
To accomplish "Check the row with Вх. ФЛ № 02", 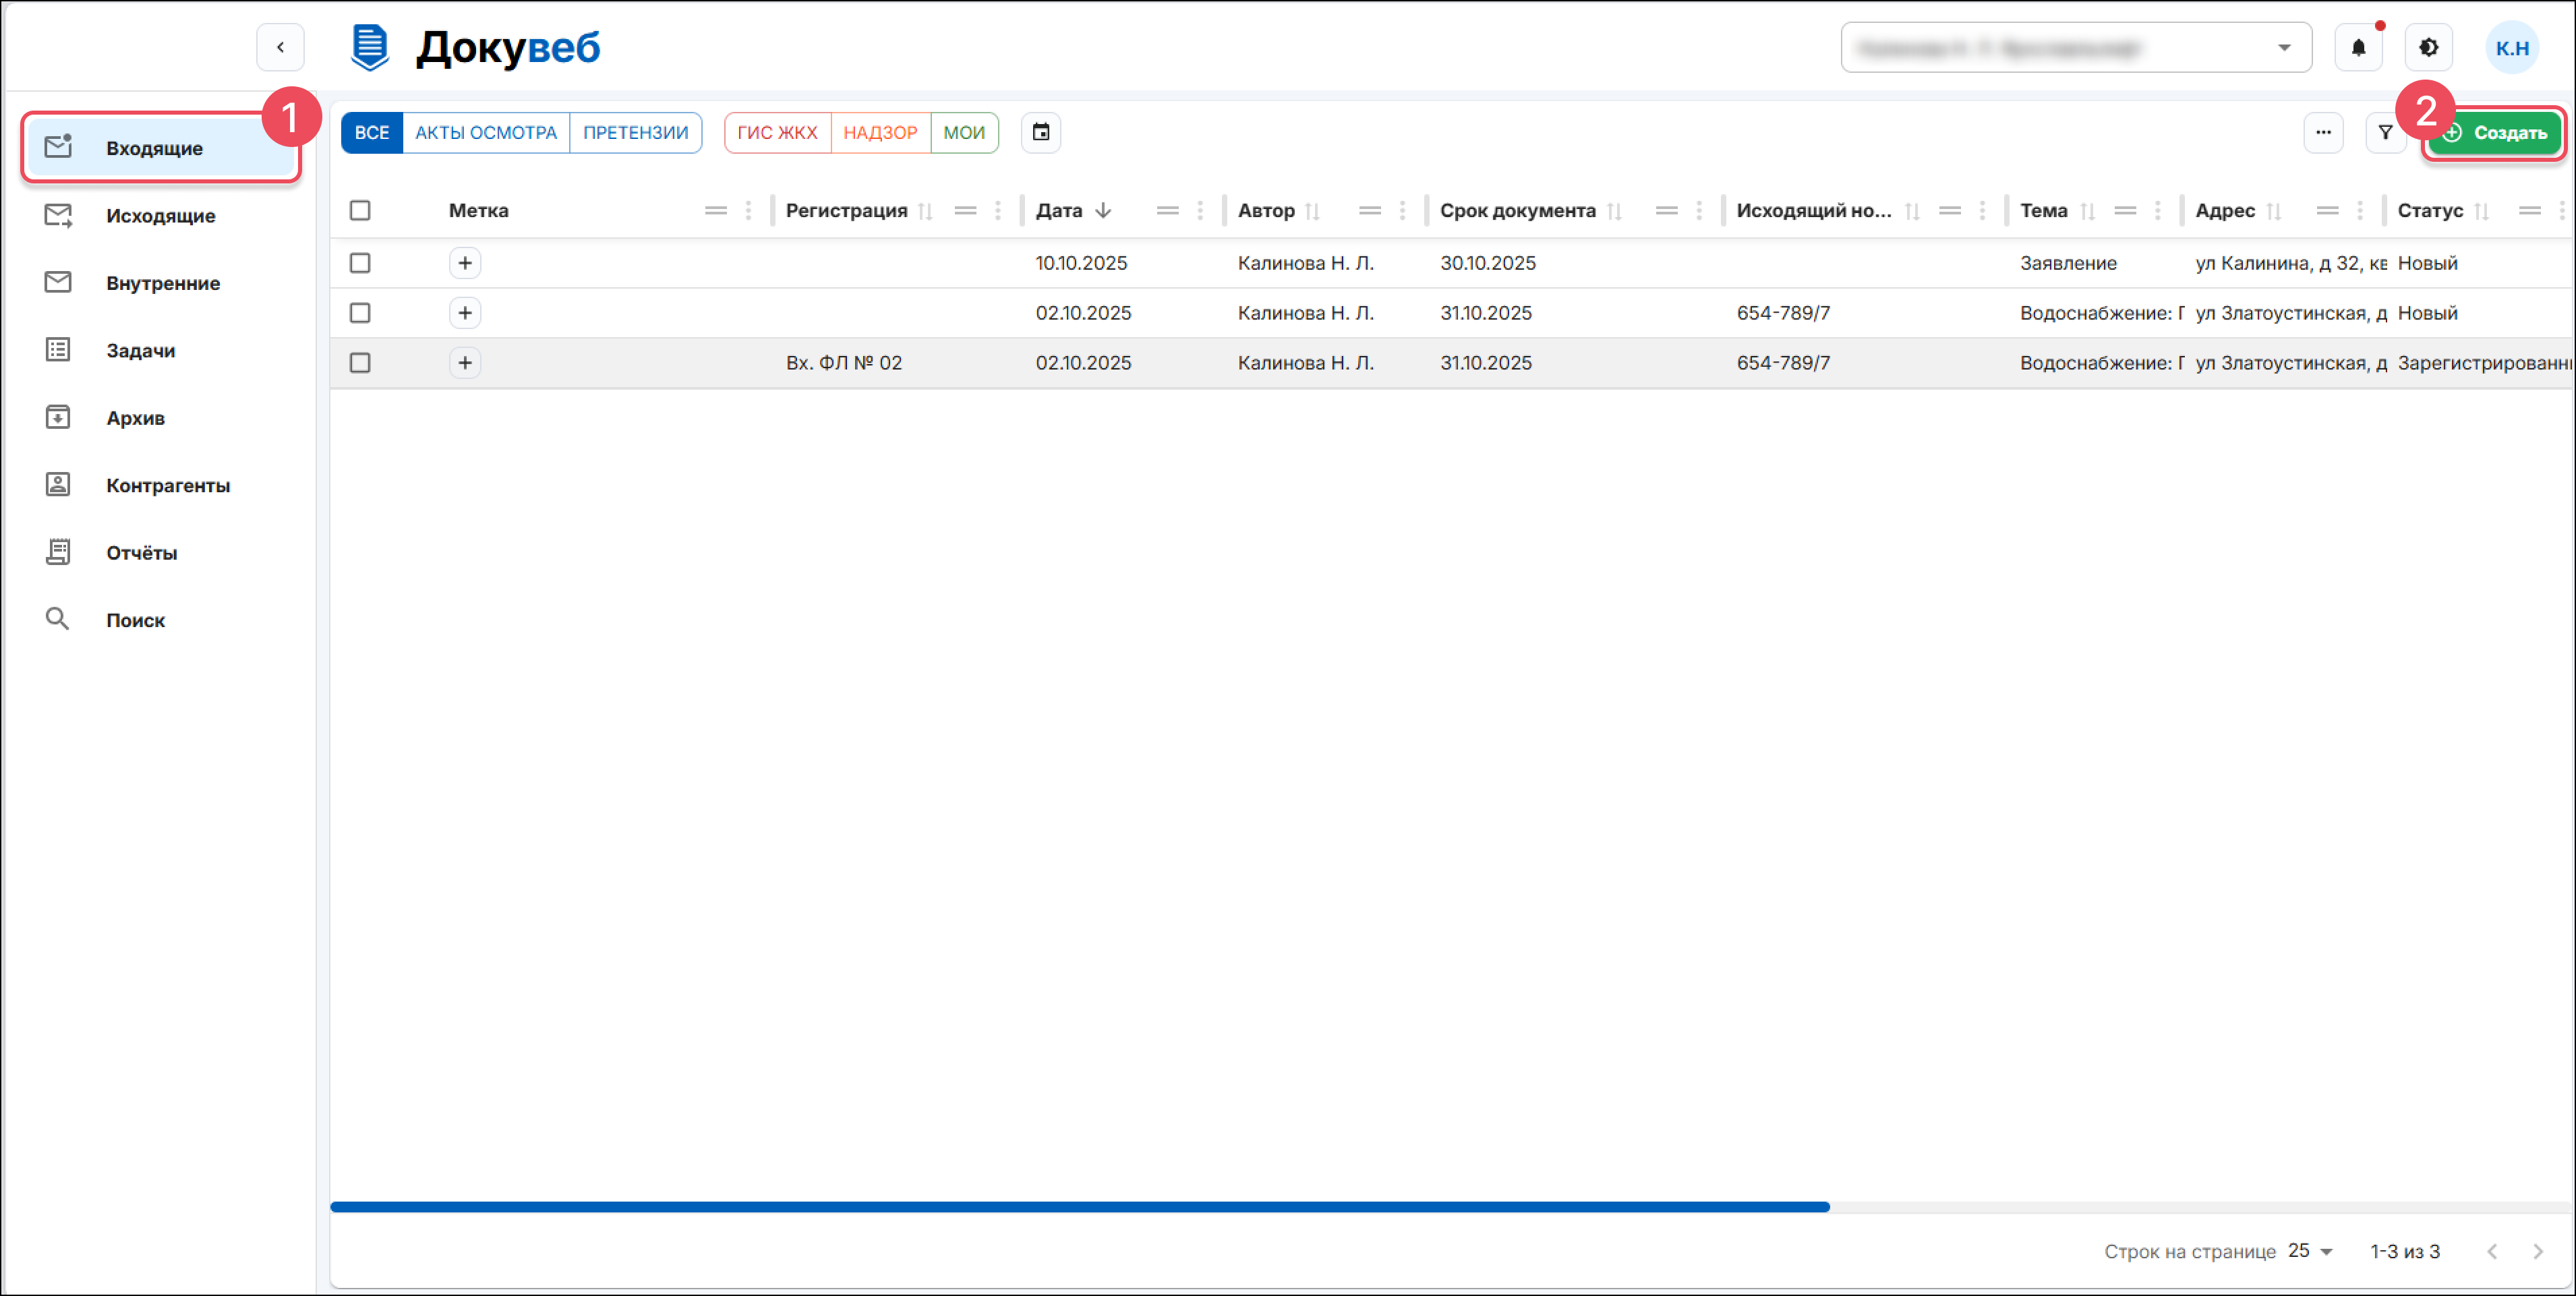I will click(360, 363).
